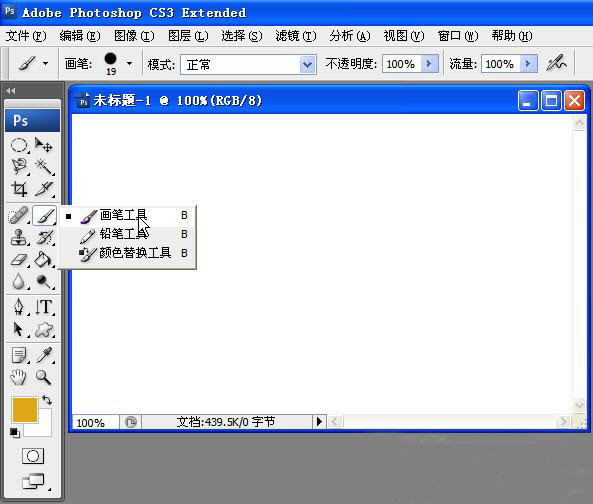The image size is (593, 504).
Task: Open the 分析(A) menu
Action: point(350,36)
